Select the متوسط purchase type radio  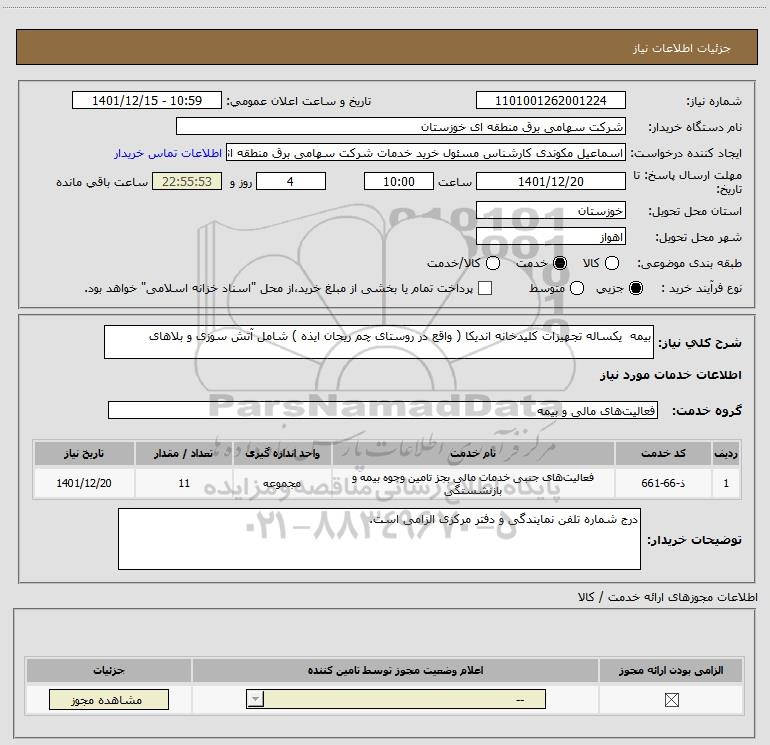(x=577, y=288)
